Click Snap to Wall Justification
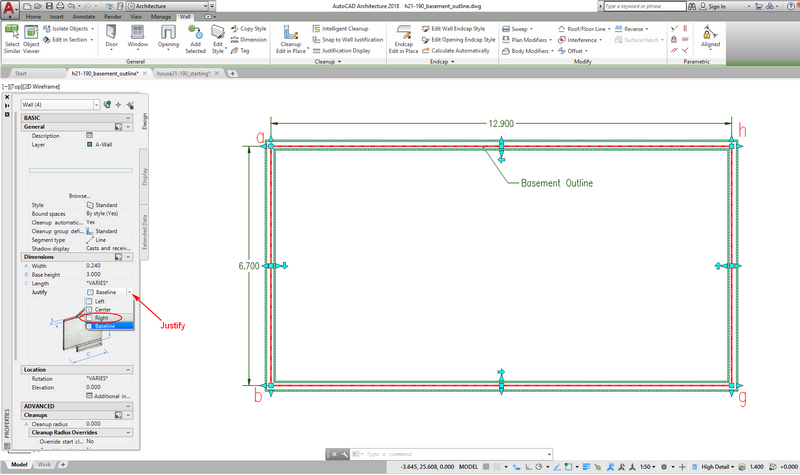 (347, 39)
